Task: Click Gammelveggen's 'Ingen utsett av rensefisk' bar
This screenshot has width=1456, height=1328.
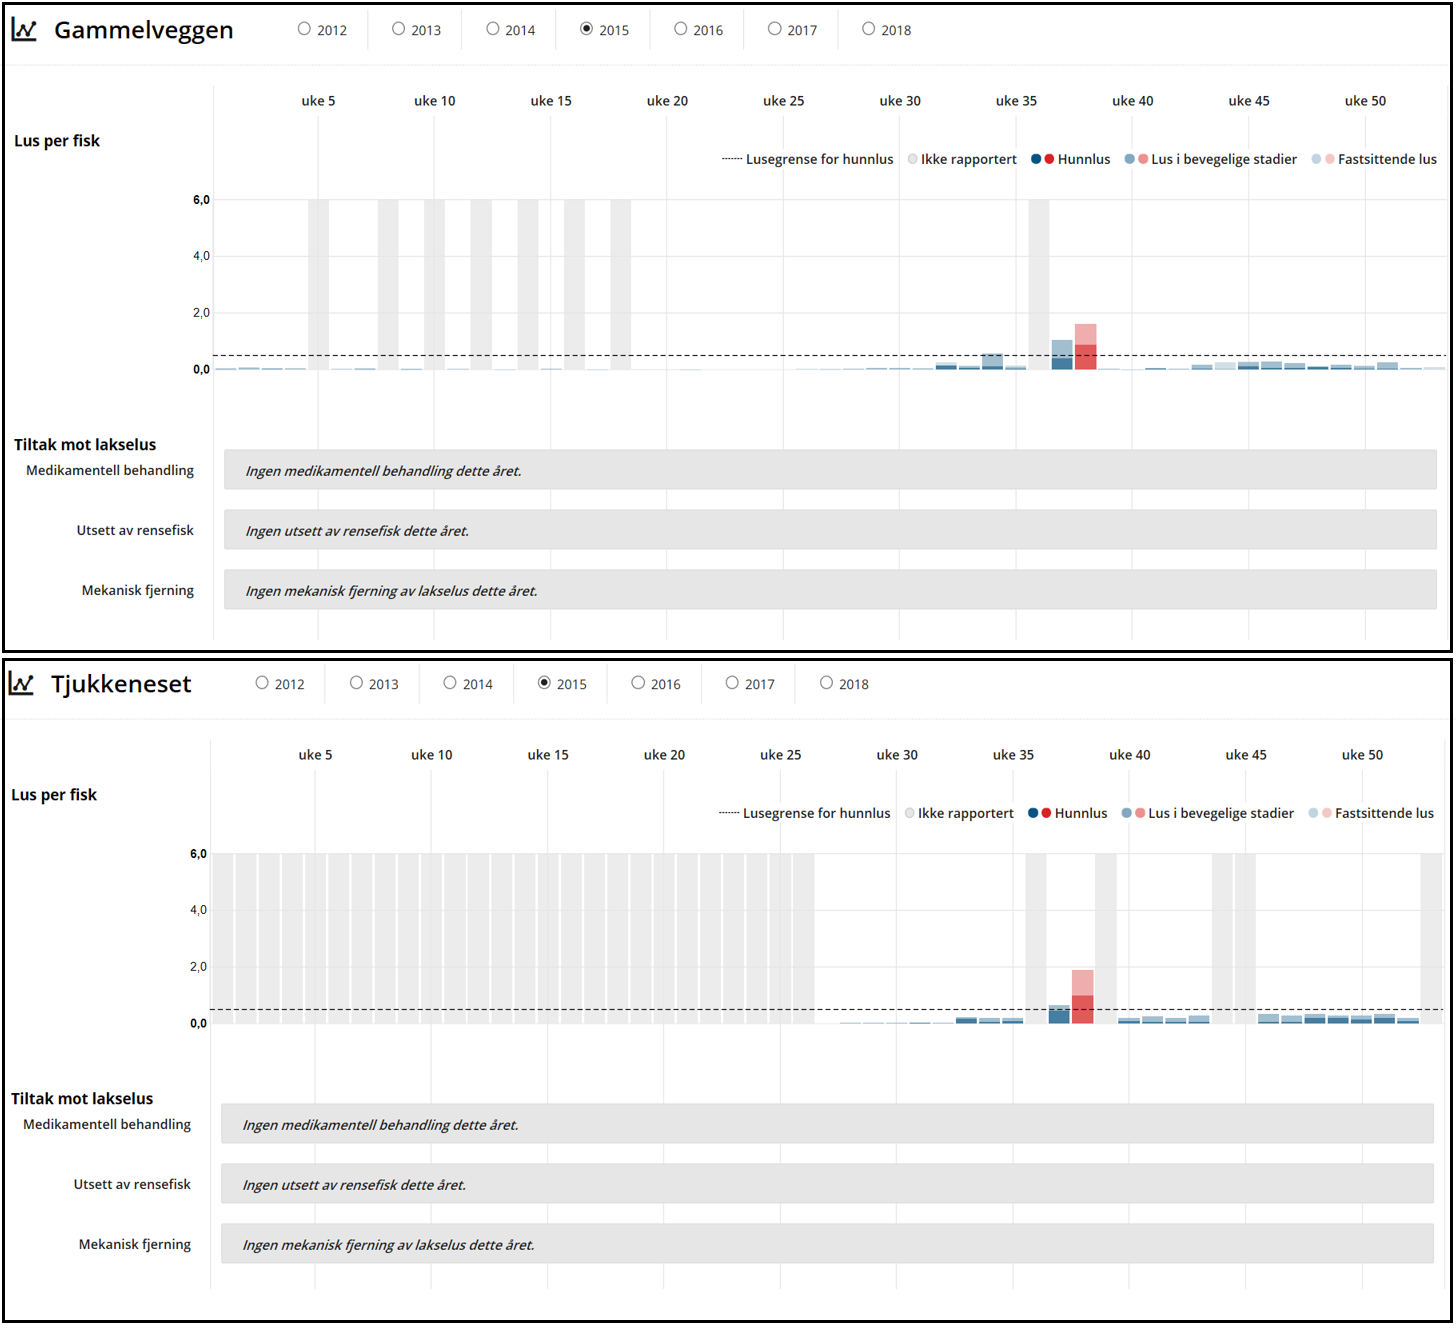Action: [830, 530]
